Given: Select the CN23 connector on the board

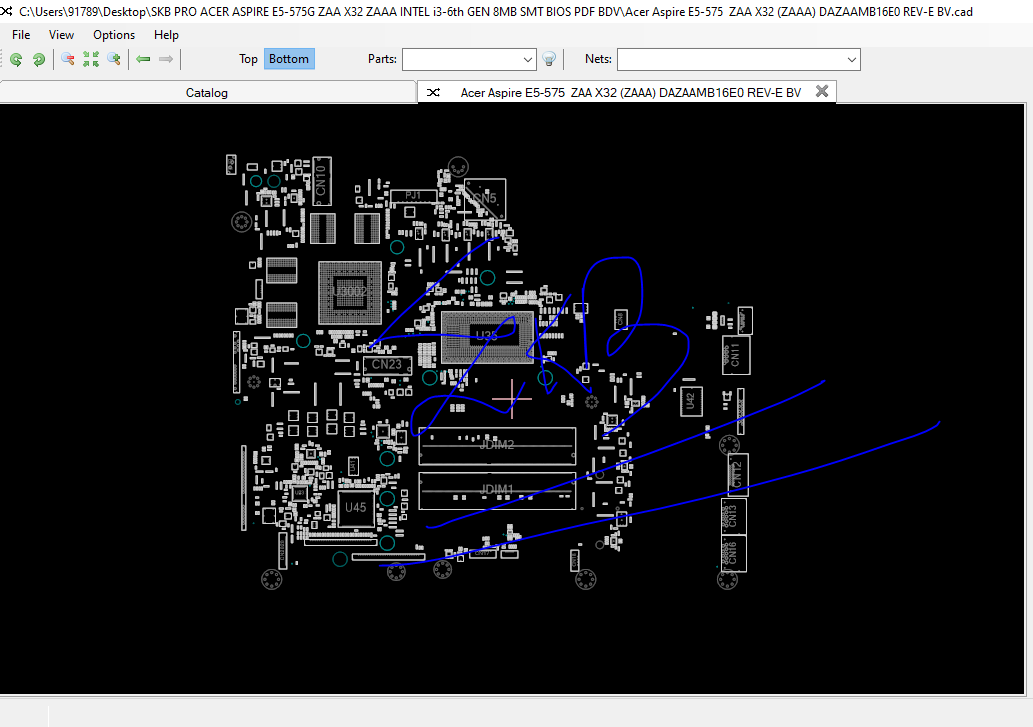Looking at the screenshot, I should pos(387,365).
